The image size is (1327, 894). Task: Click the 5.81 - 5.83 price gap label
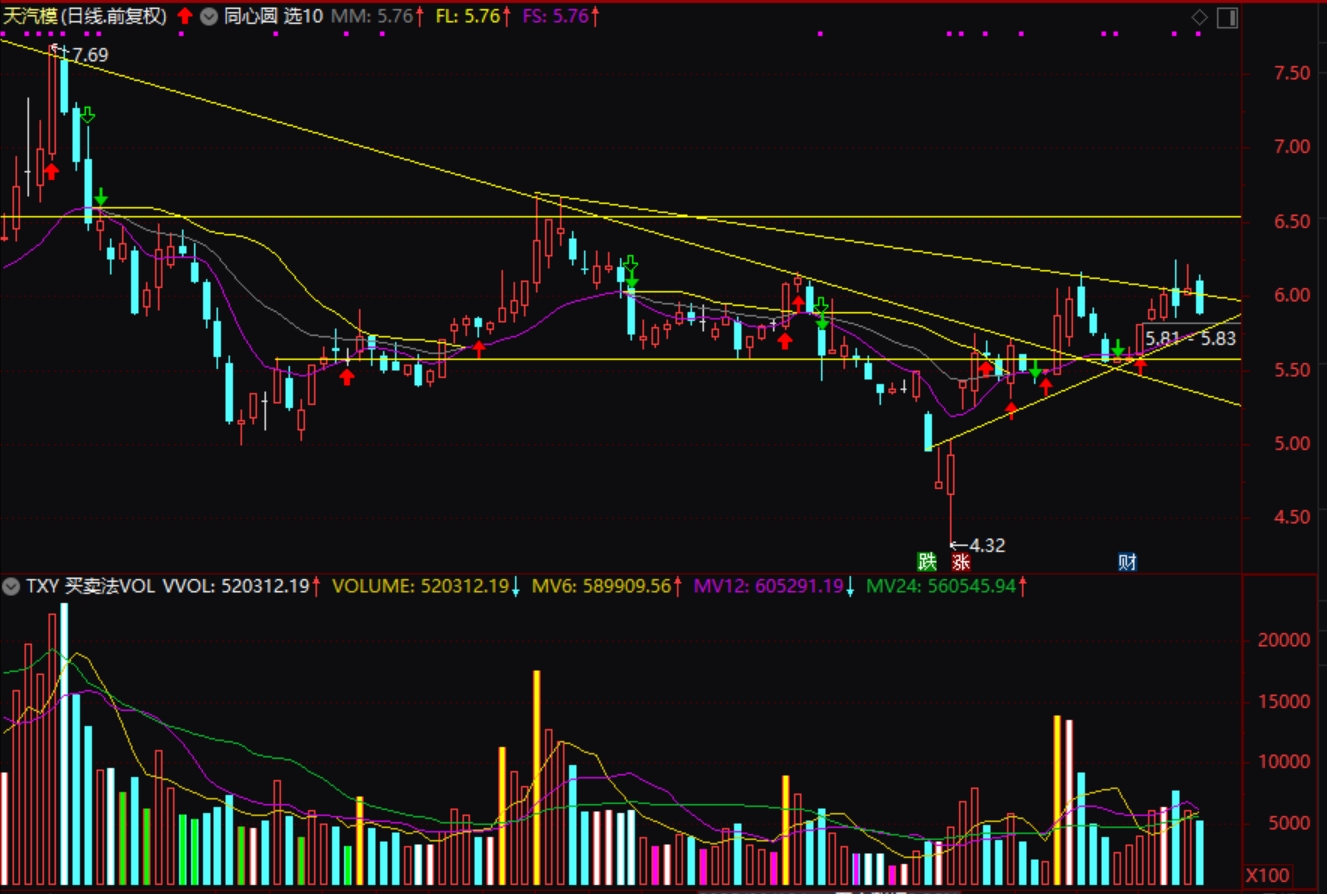[x=1190, y=338]
